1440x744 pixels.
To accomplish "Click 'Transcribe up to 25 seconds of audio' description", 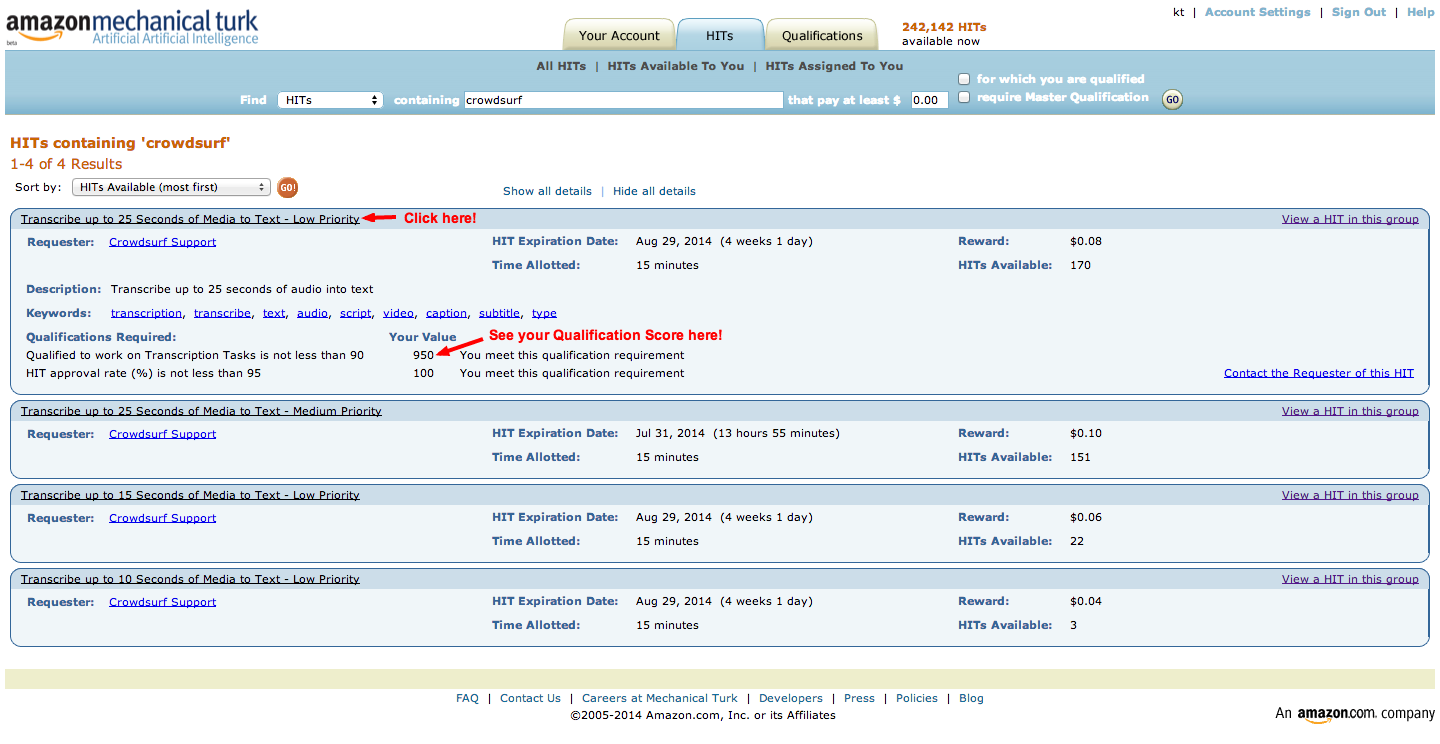I will [242, 289].
